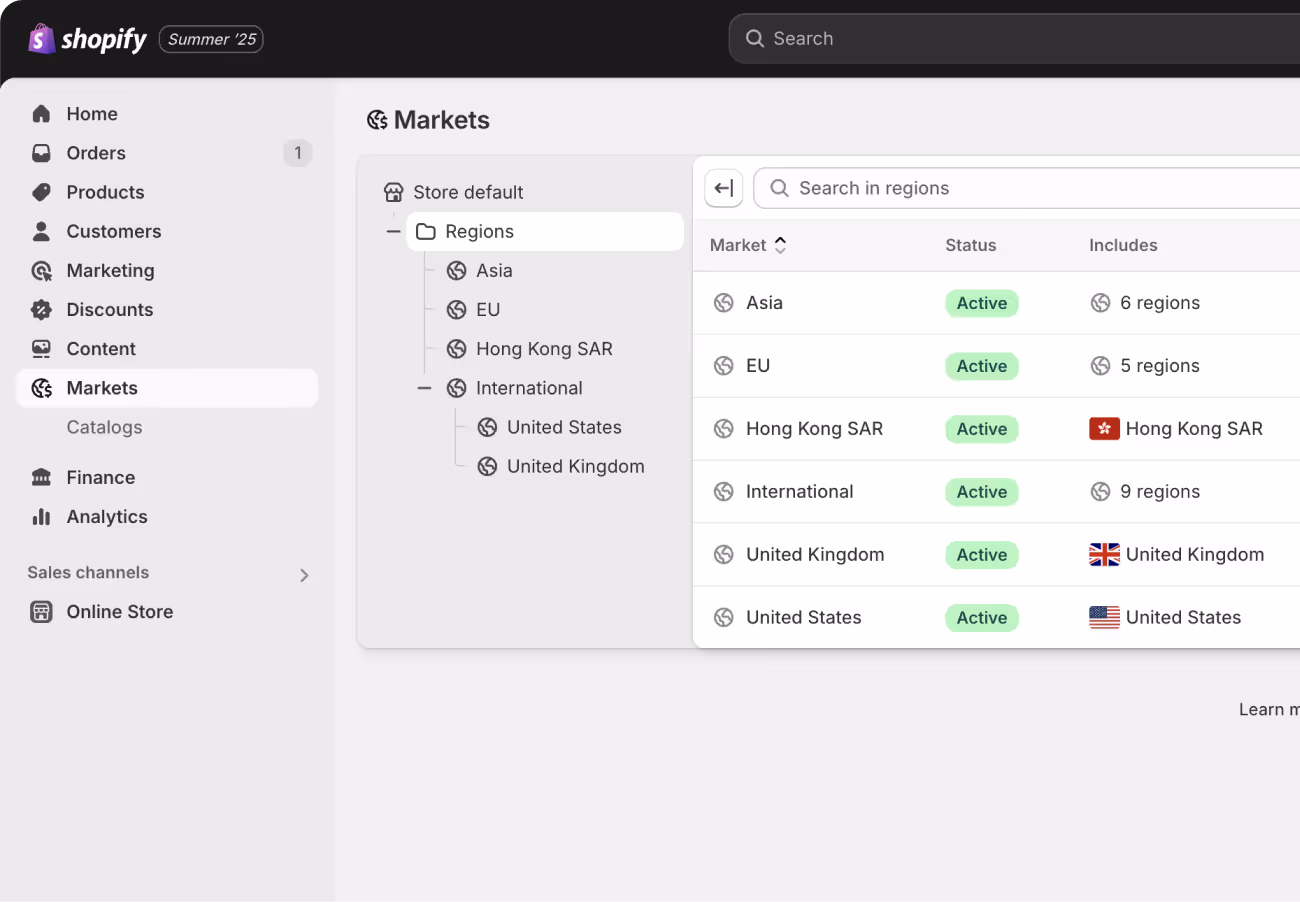Image resolution: width=1300 pixels, height=902 pixels.
Task: Click the Active status of United States
Action: 982,618
